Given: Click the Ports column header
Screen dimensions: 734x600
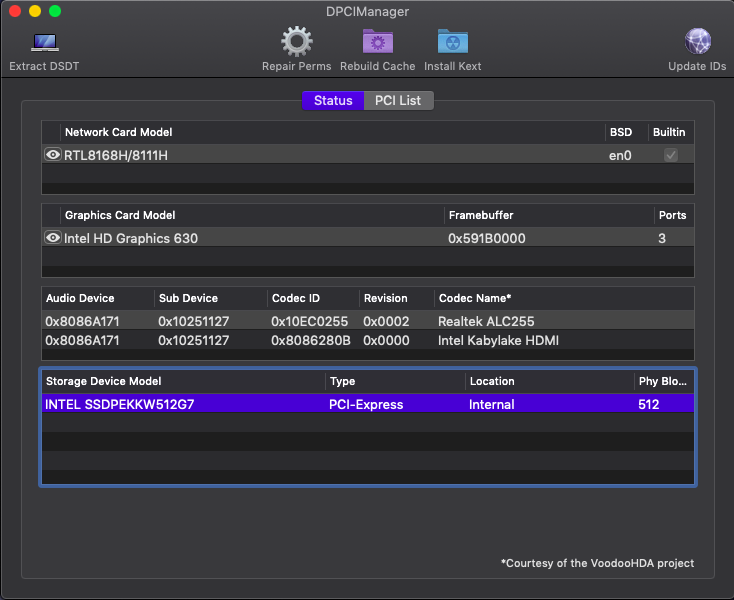Looking at the screenshot, I should pos(672,215).
